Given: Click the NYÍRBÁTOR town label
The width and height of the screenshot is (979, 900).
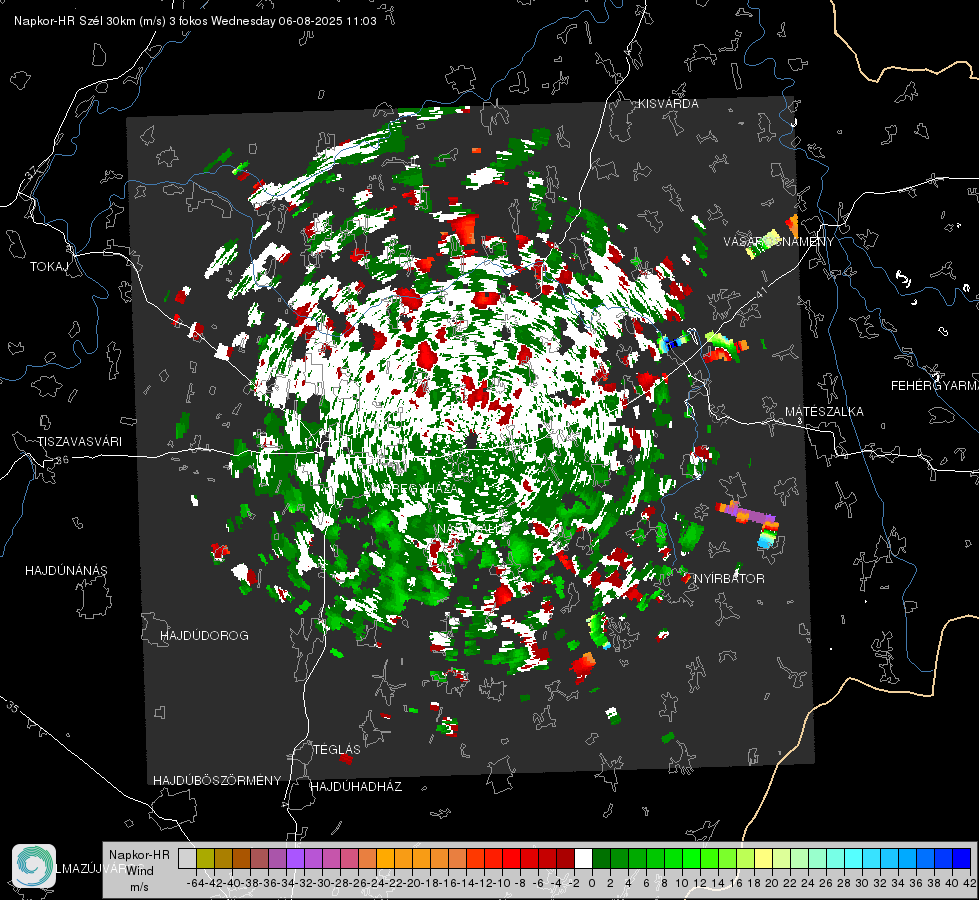Looking at the screenshot, I should coord(729,579).
